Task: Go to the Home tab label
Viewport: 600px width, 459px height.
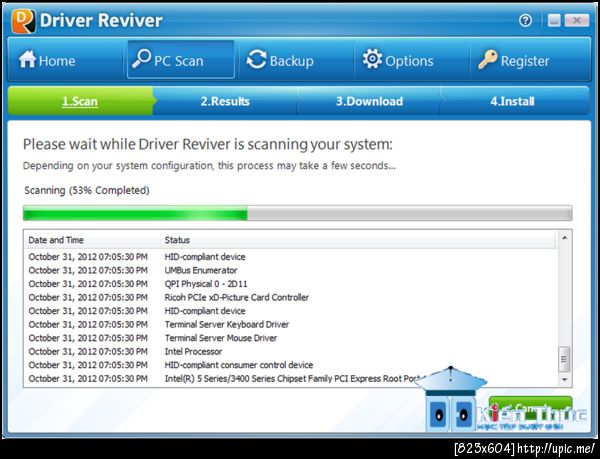Action: (x=57, y=61)
